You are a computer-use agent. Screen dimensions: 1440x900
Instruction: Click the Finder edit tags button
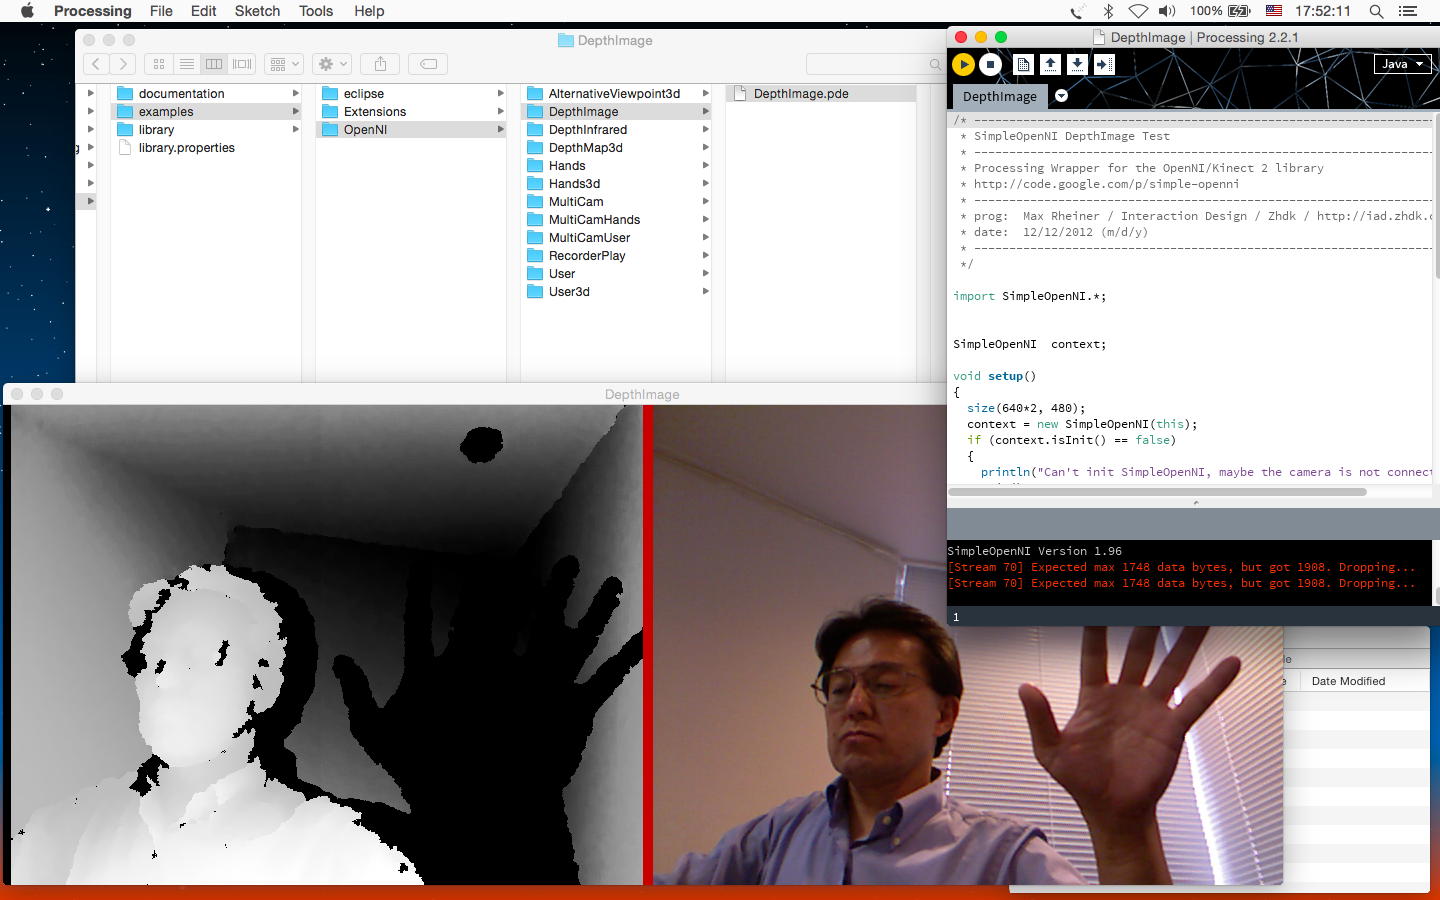click(x=428, y=64)
